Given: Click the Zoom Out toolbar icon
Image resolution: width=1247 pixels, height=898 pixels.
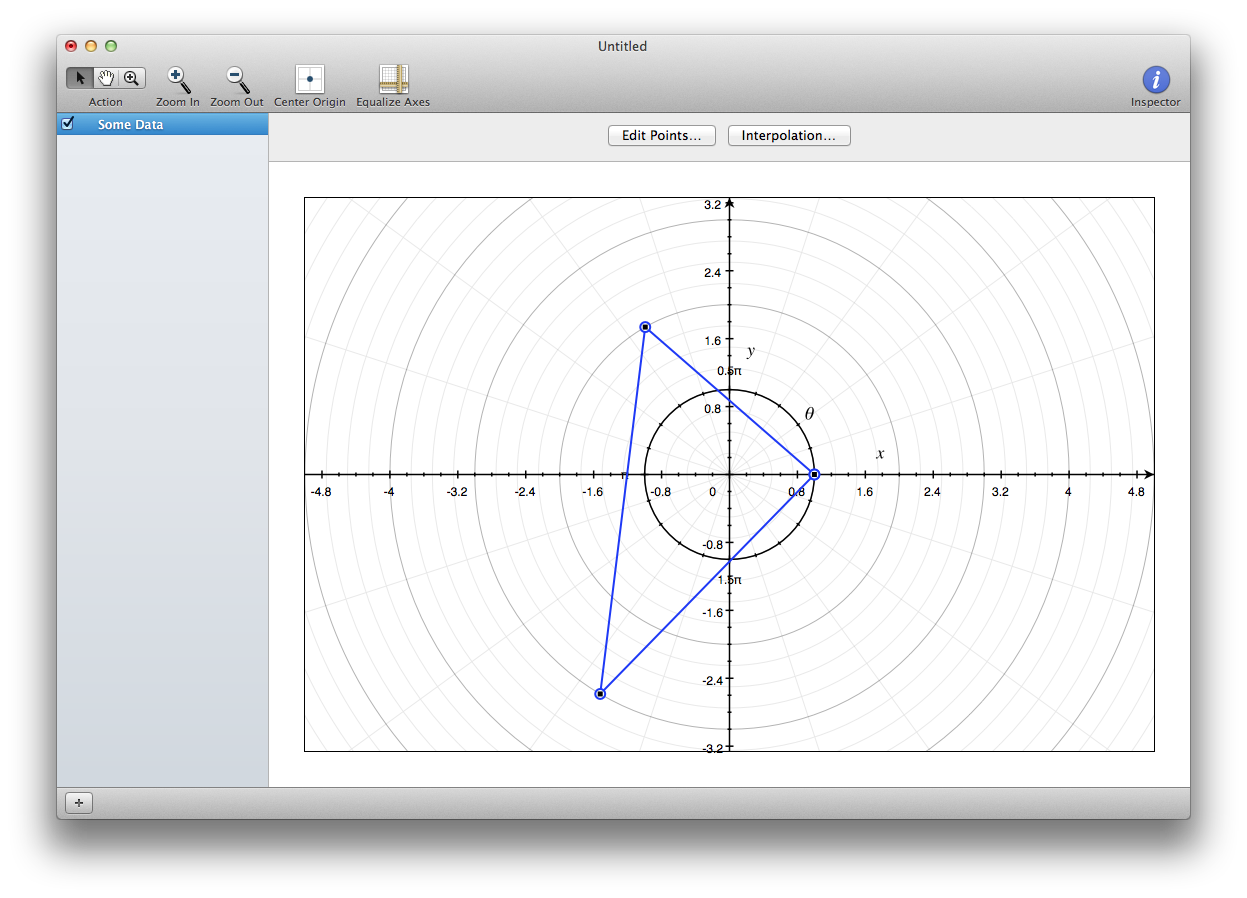Looking at the screenshot, I should 237,79.
